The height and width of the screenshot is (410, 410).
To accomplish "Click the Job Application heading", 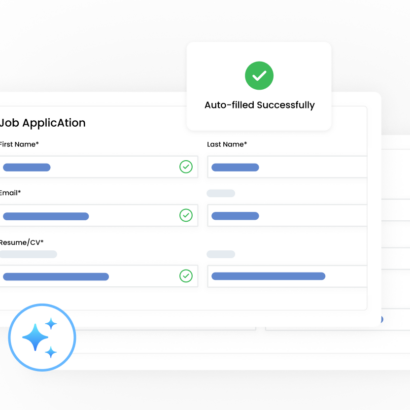I will [42, 123].
